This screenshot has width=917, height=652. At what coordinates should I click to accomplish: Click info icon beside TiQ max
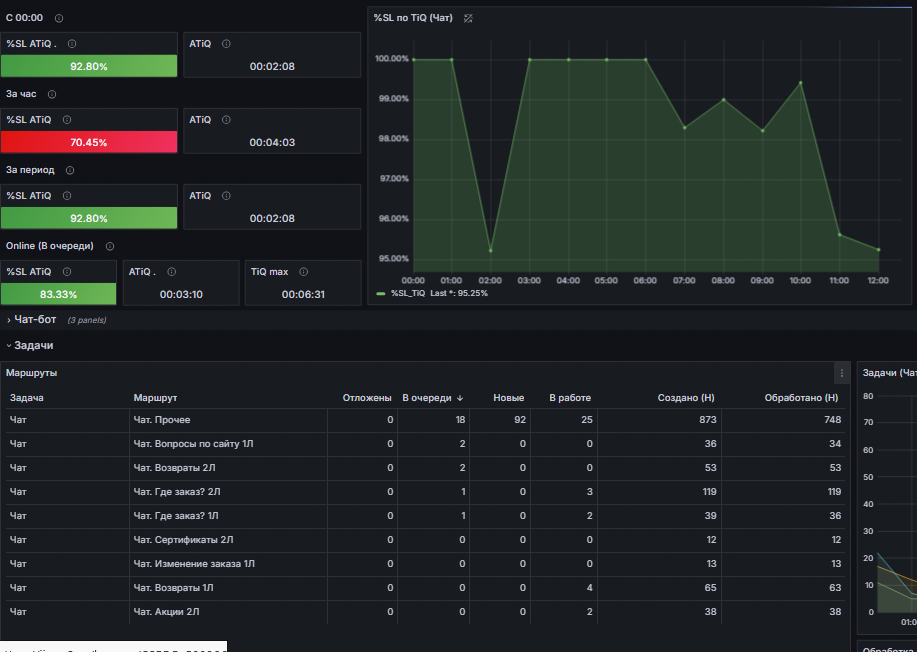tap(303, 272)
